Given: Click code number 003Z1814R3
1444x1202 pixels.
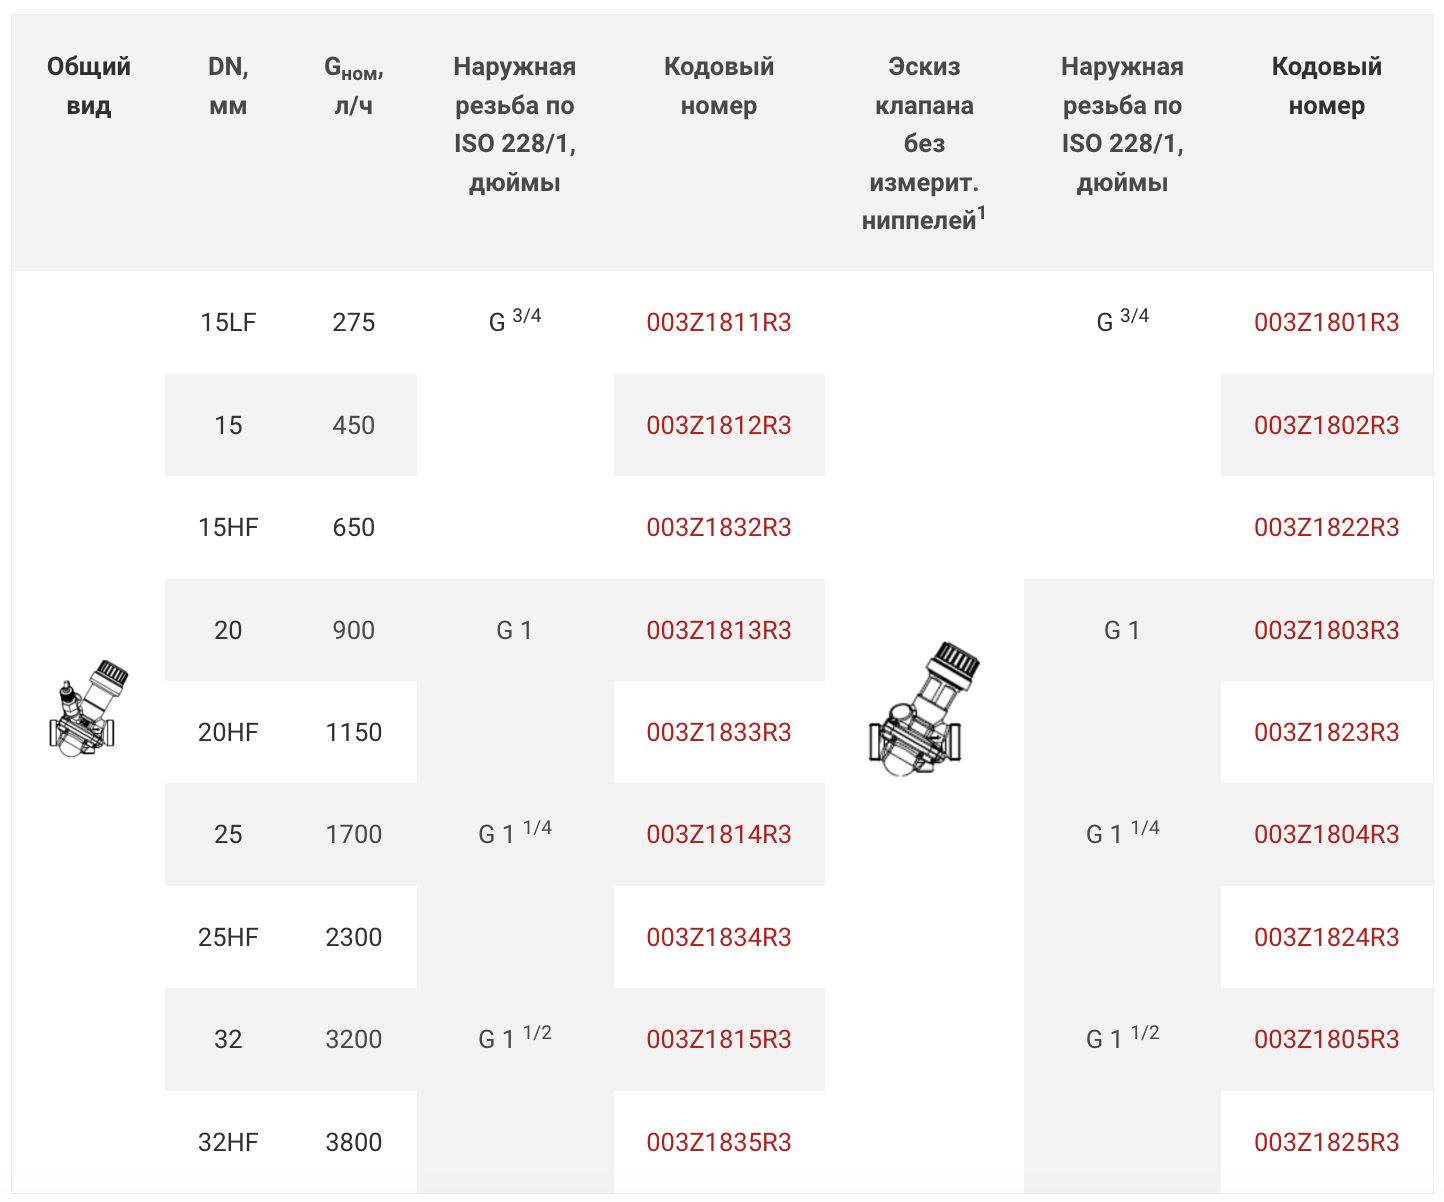Looking at the screenshot, I should tap(719, 835).
